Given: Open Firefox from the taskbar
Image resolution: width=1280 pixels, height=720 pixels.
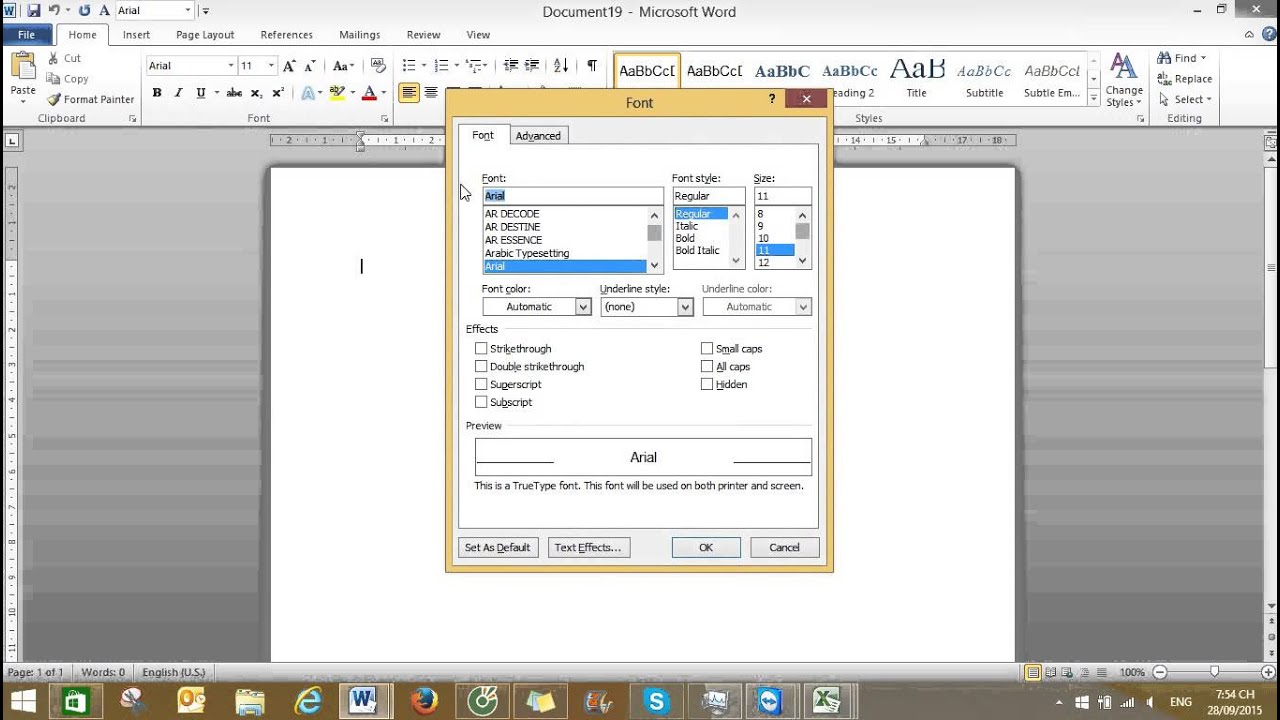Looking at the screenshot, I should (424, 701).
